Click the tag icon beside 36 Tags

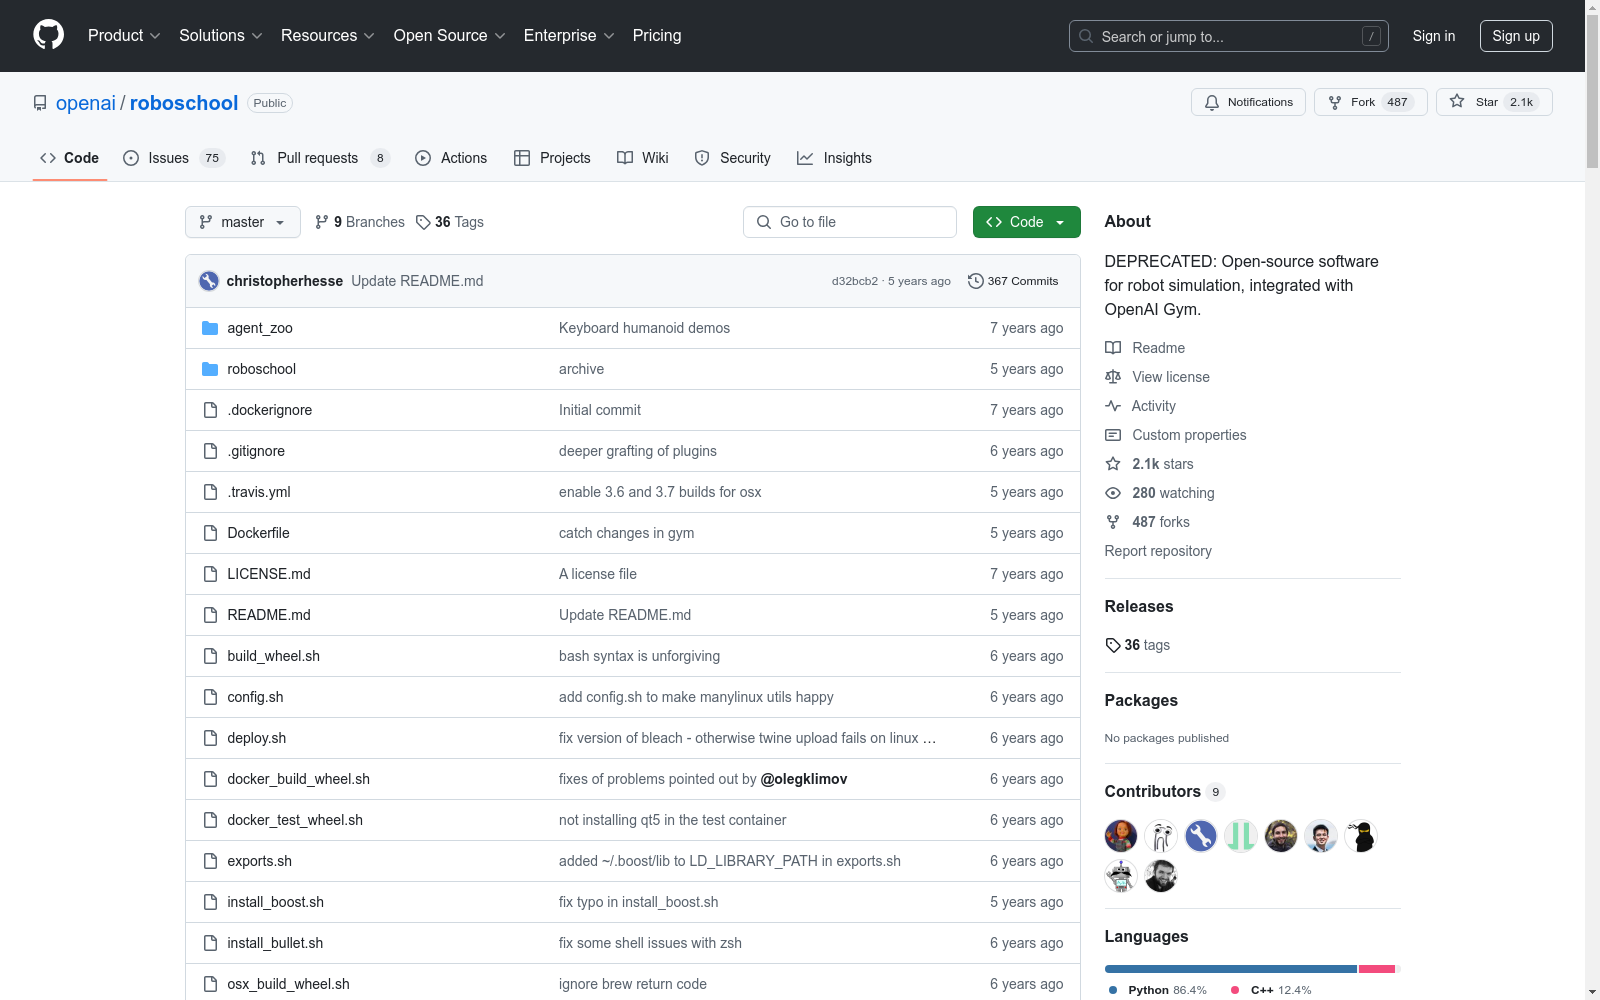423,222
